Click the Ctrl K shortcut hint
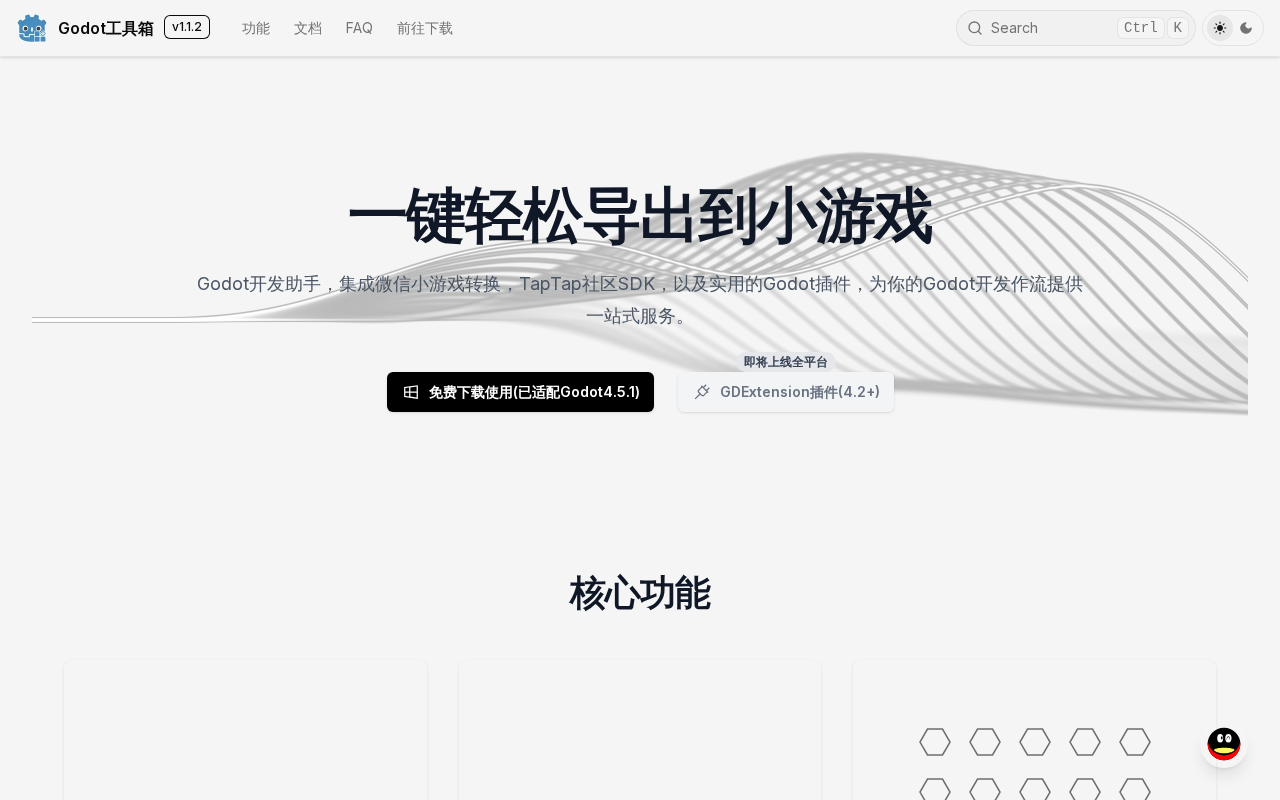1280x800 pixels. click(x=1153, y=28)
